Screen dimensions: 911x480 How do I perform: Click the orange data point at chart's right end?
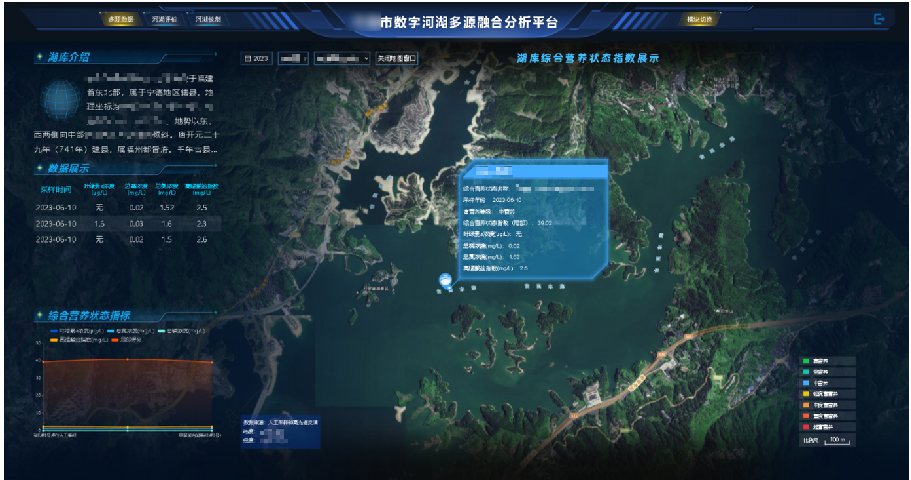click(211, 362)
